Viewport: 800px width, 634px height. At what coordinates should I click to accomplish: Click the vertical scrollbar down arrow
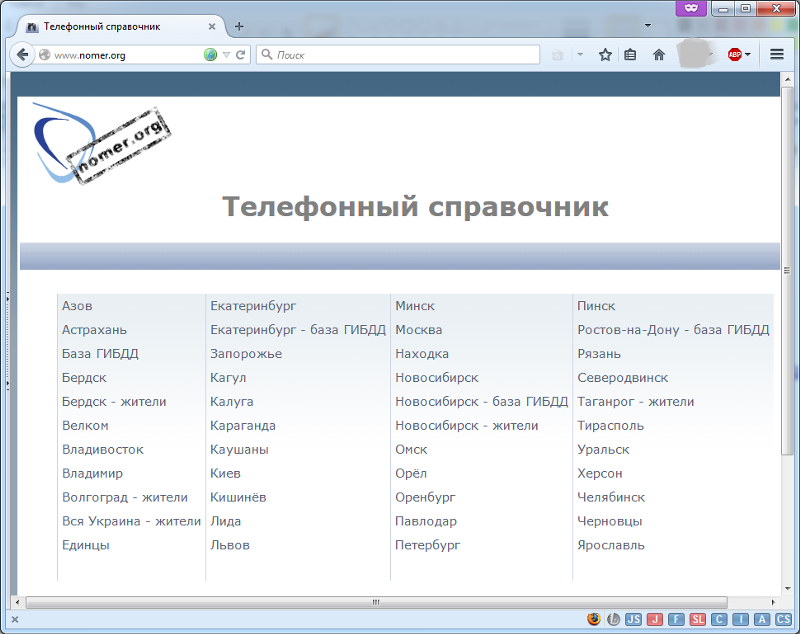point(787,588)
